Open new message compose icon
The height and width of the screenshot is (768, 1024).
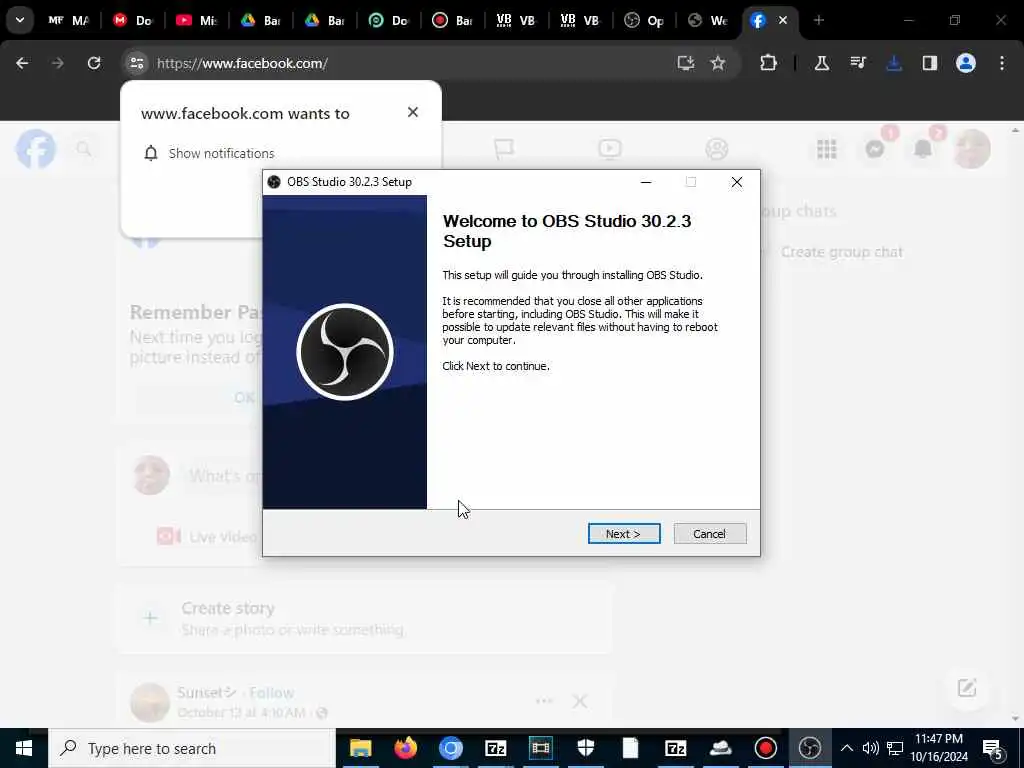tap(967, 688)
